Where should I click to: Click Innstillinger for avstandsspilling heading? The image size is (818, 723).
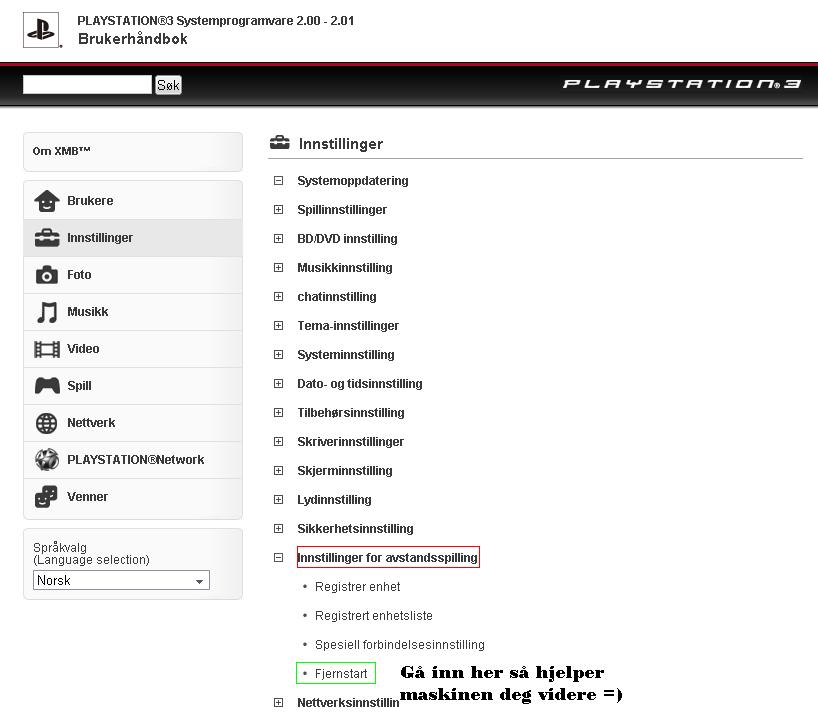[387, 558]
